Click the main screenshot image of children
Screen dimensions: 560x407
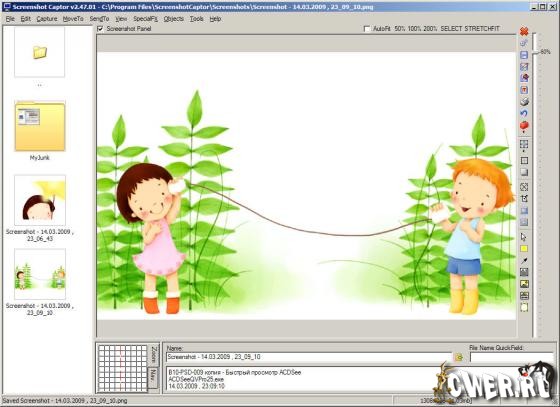306,186
